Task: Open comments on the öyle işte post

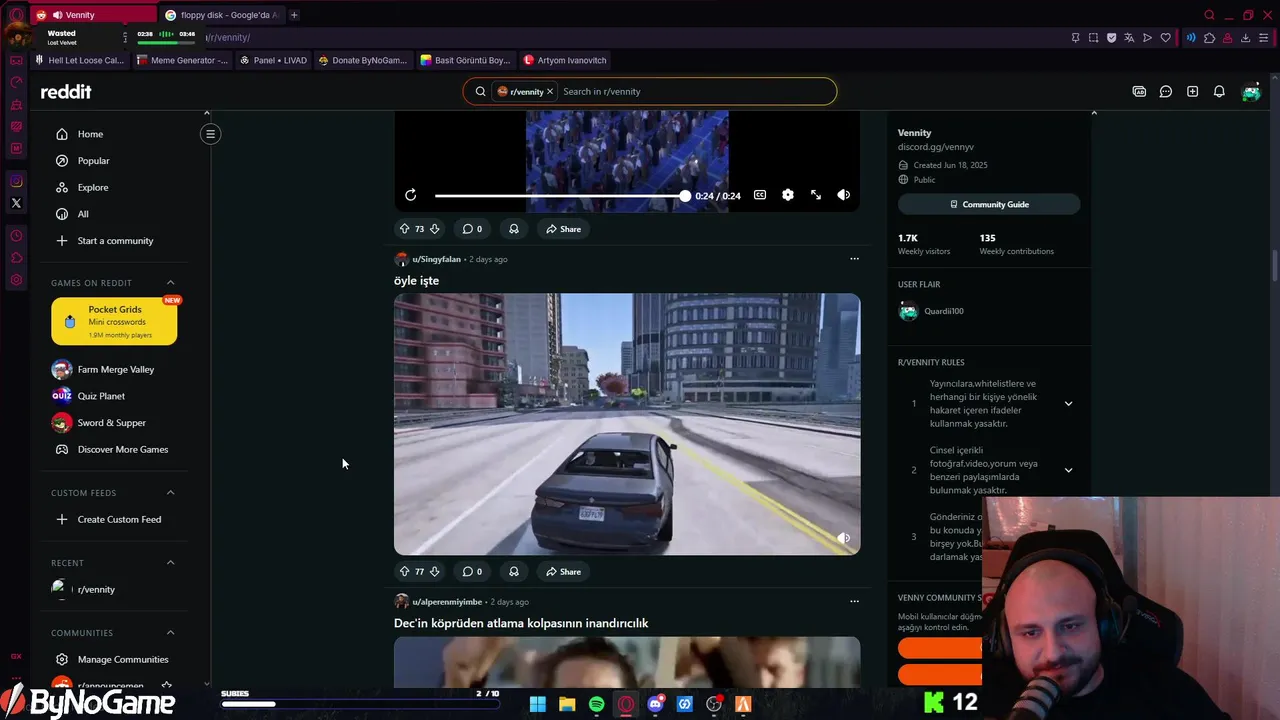Action: coord(472,572)
